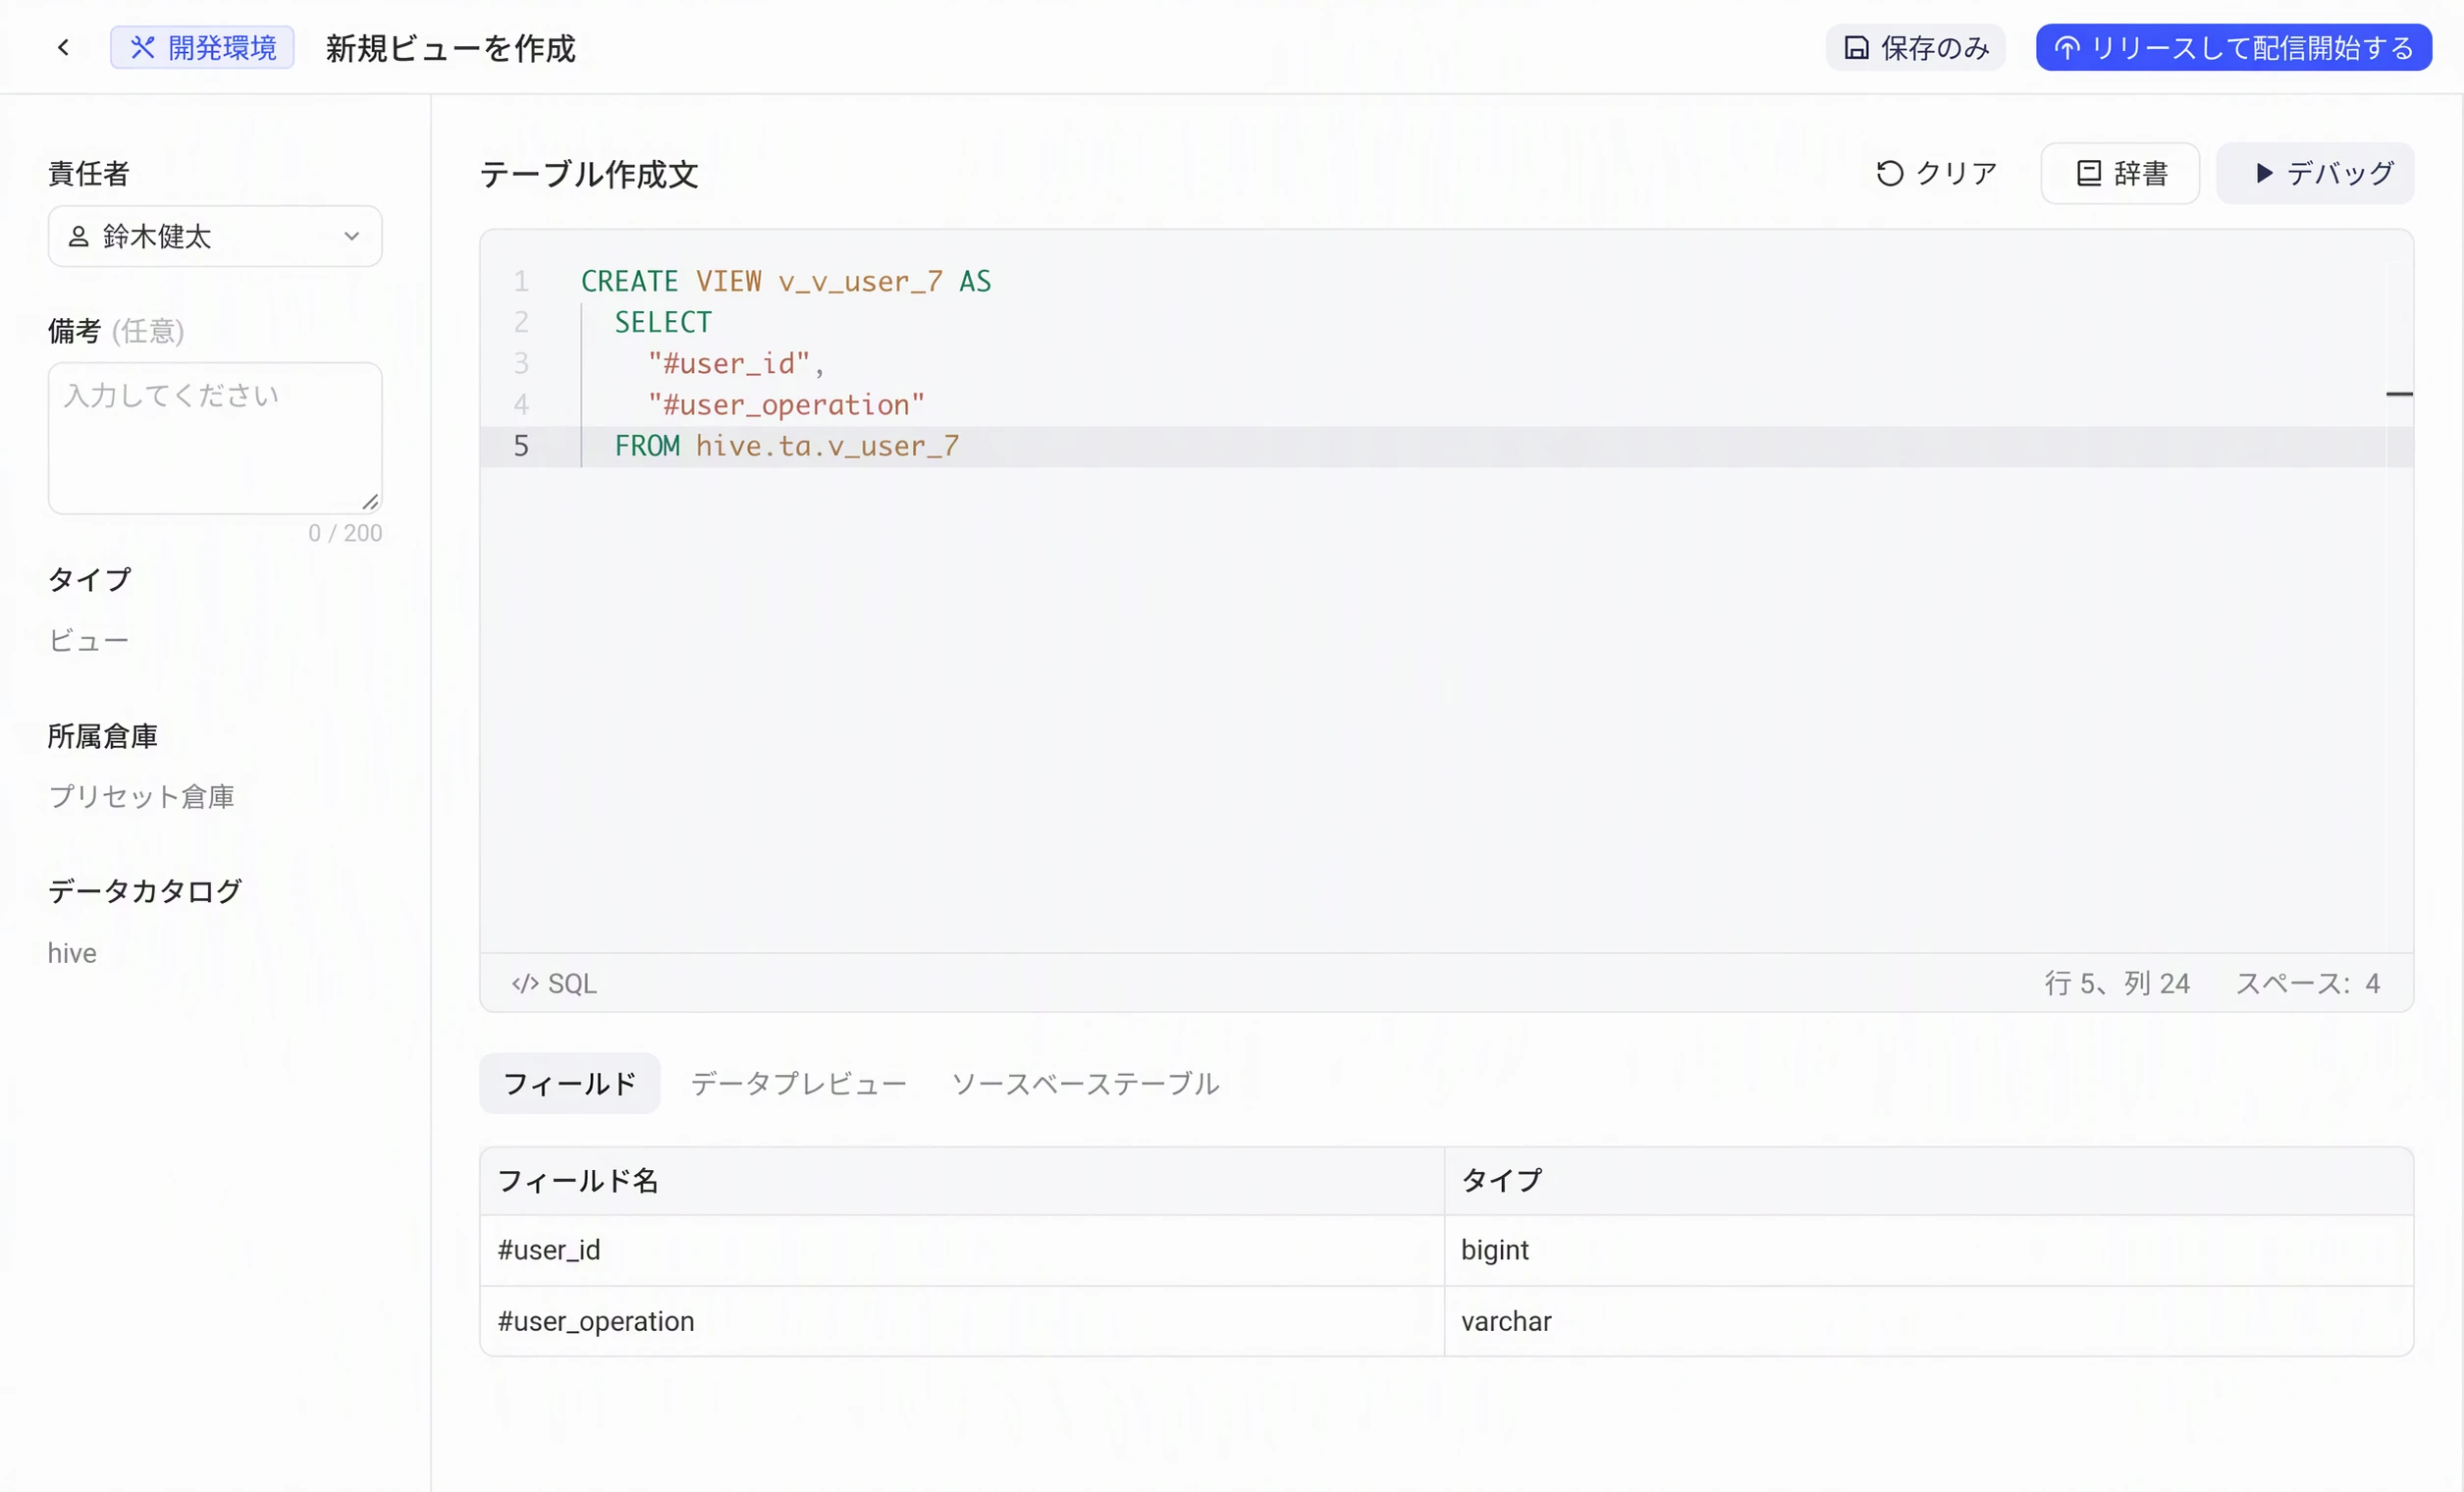The height and width of the screenshot is (1492, 2464).
Task: Click the 保存のみ save button
Action: 1915,47
